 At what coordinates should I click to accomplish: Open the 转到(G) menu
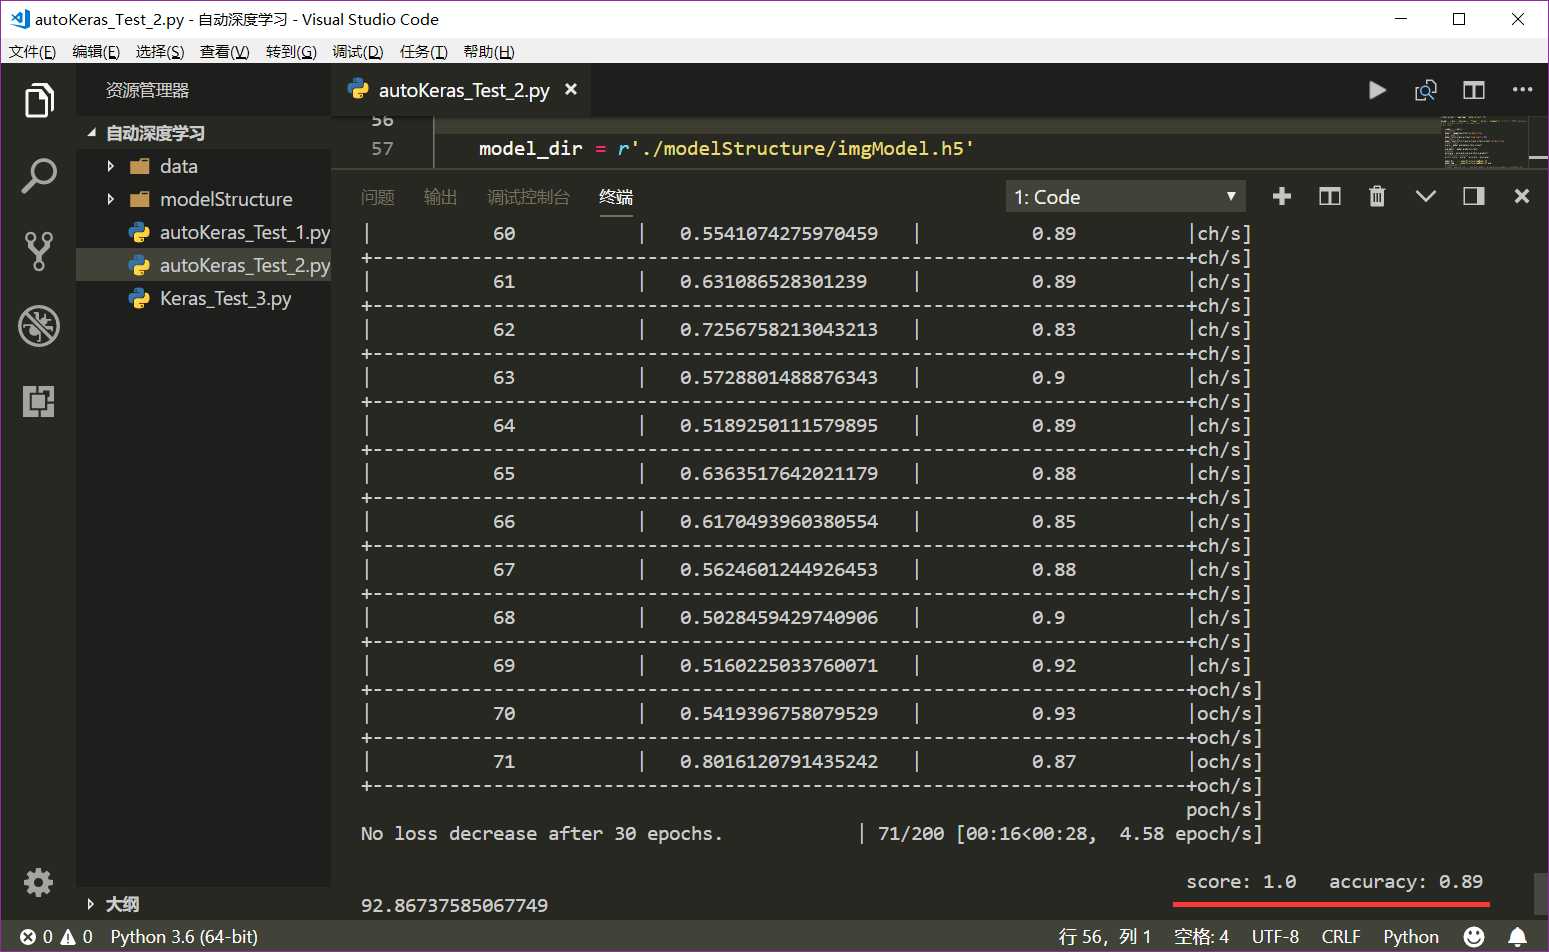click(x=291, y=52)
